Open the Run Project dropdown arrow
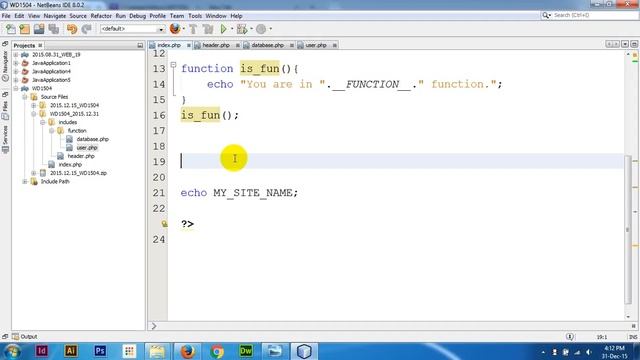The width and height of the screenshot is (640, 360). [232, 29]
